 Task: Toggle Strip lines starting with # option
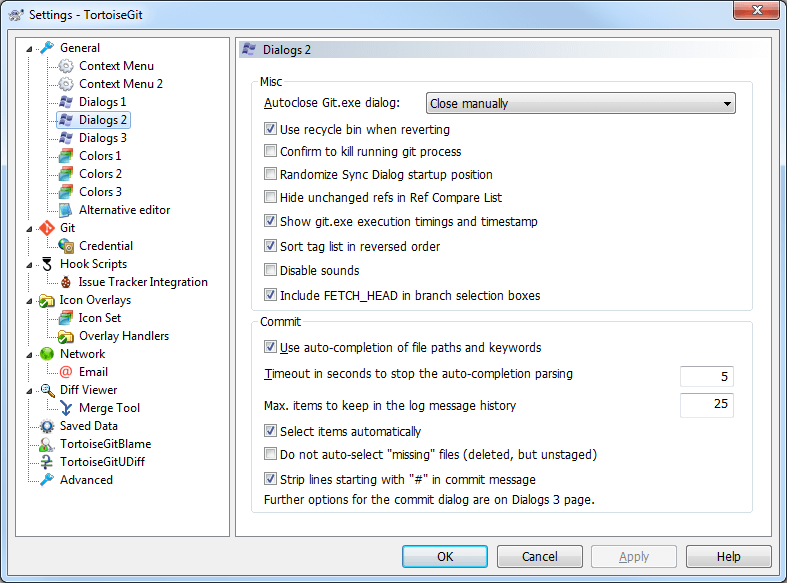pyautogui.click(x=271, y=479)
